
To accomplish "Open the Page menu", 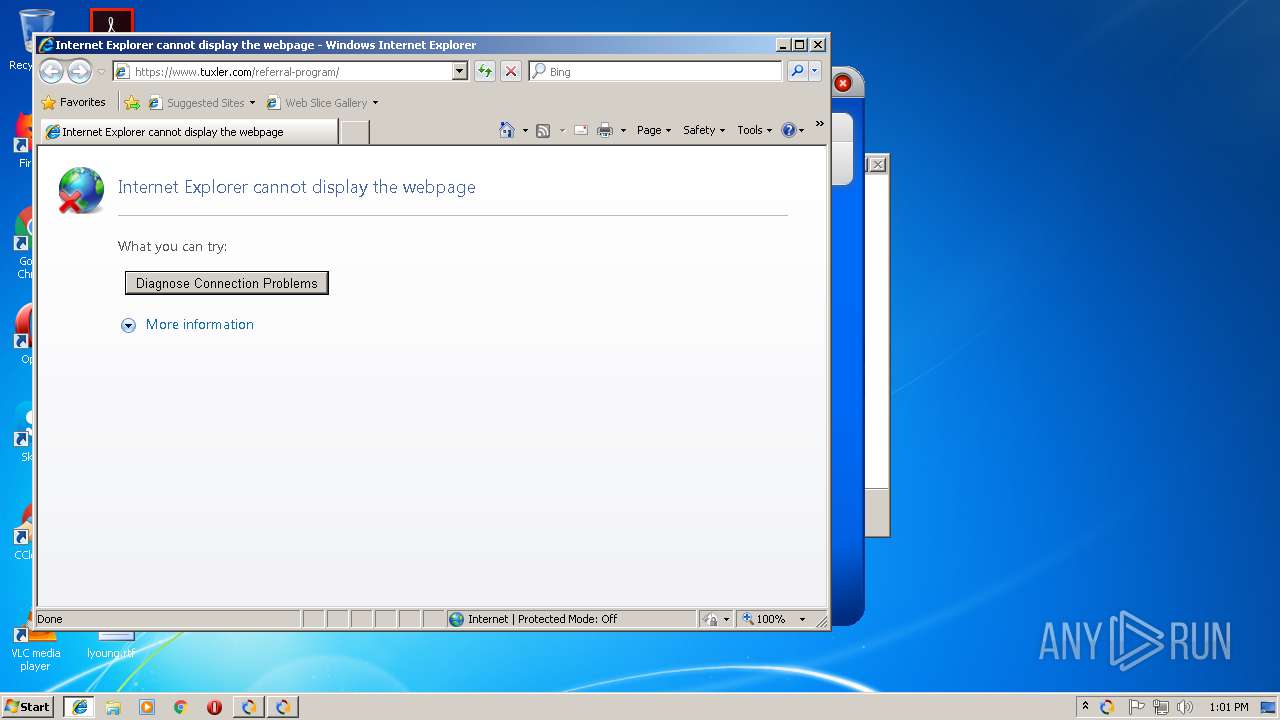I will (x=654, y=130).
